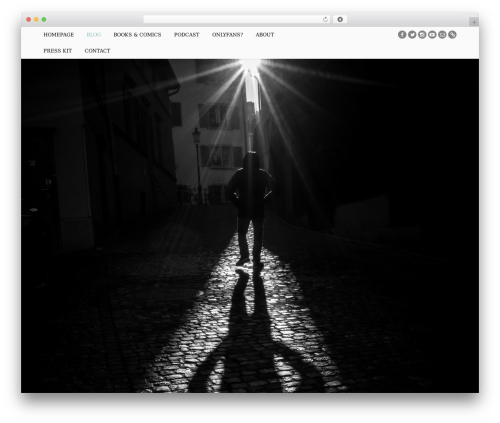Minimize the window with yellow button
Screen dimensions: 500x423
click(36, 20)
